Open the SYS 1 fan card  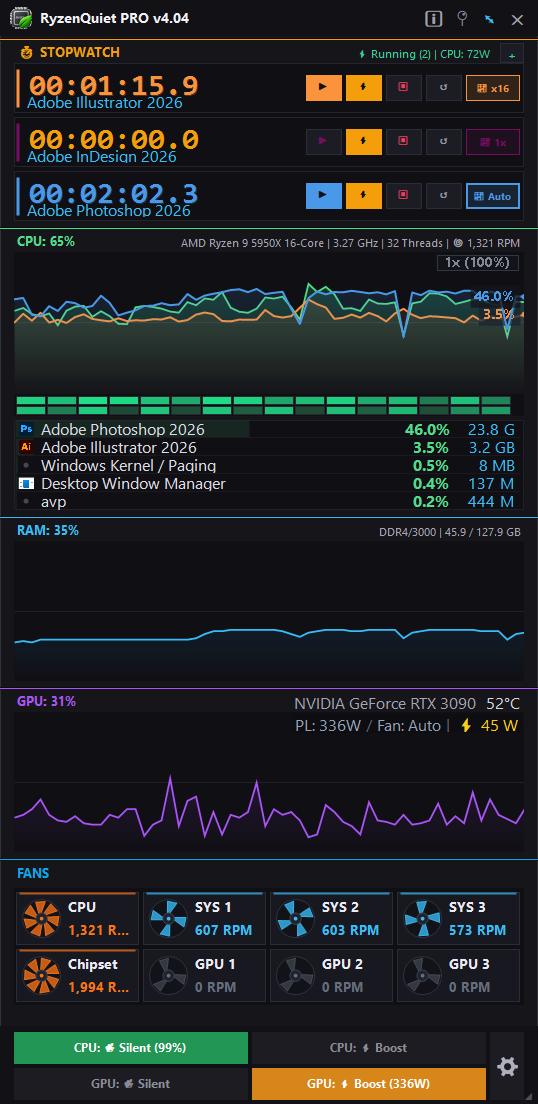coord(205,918)
